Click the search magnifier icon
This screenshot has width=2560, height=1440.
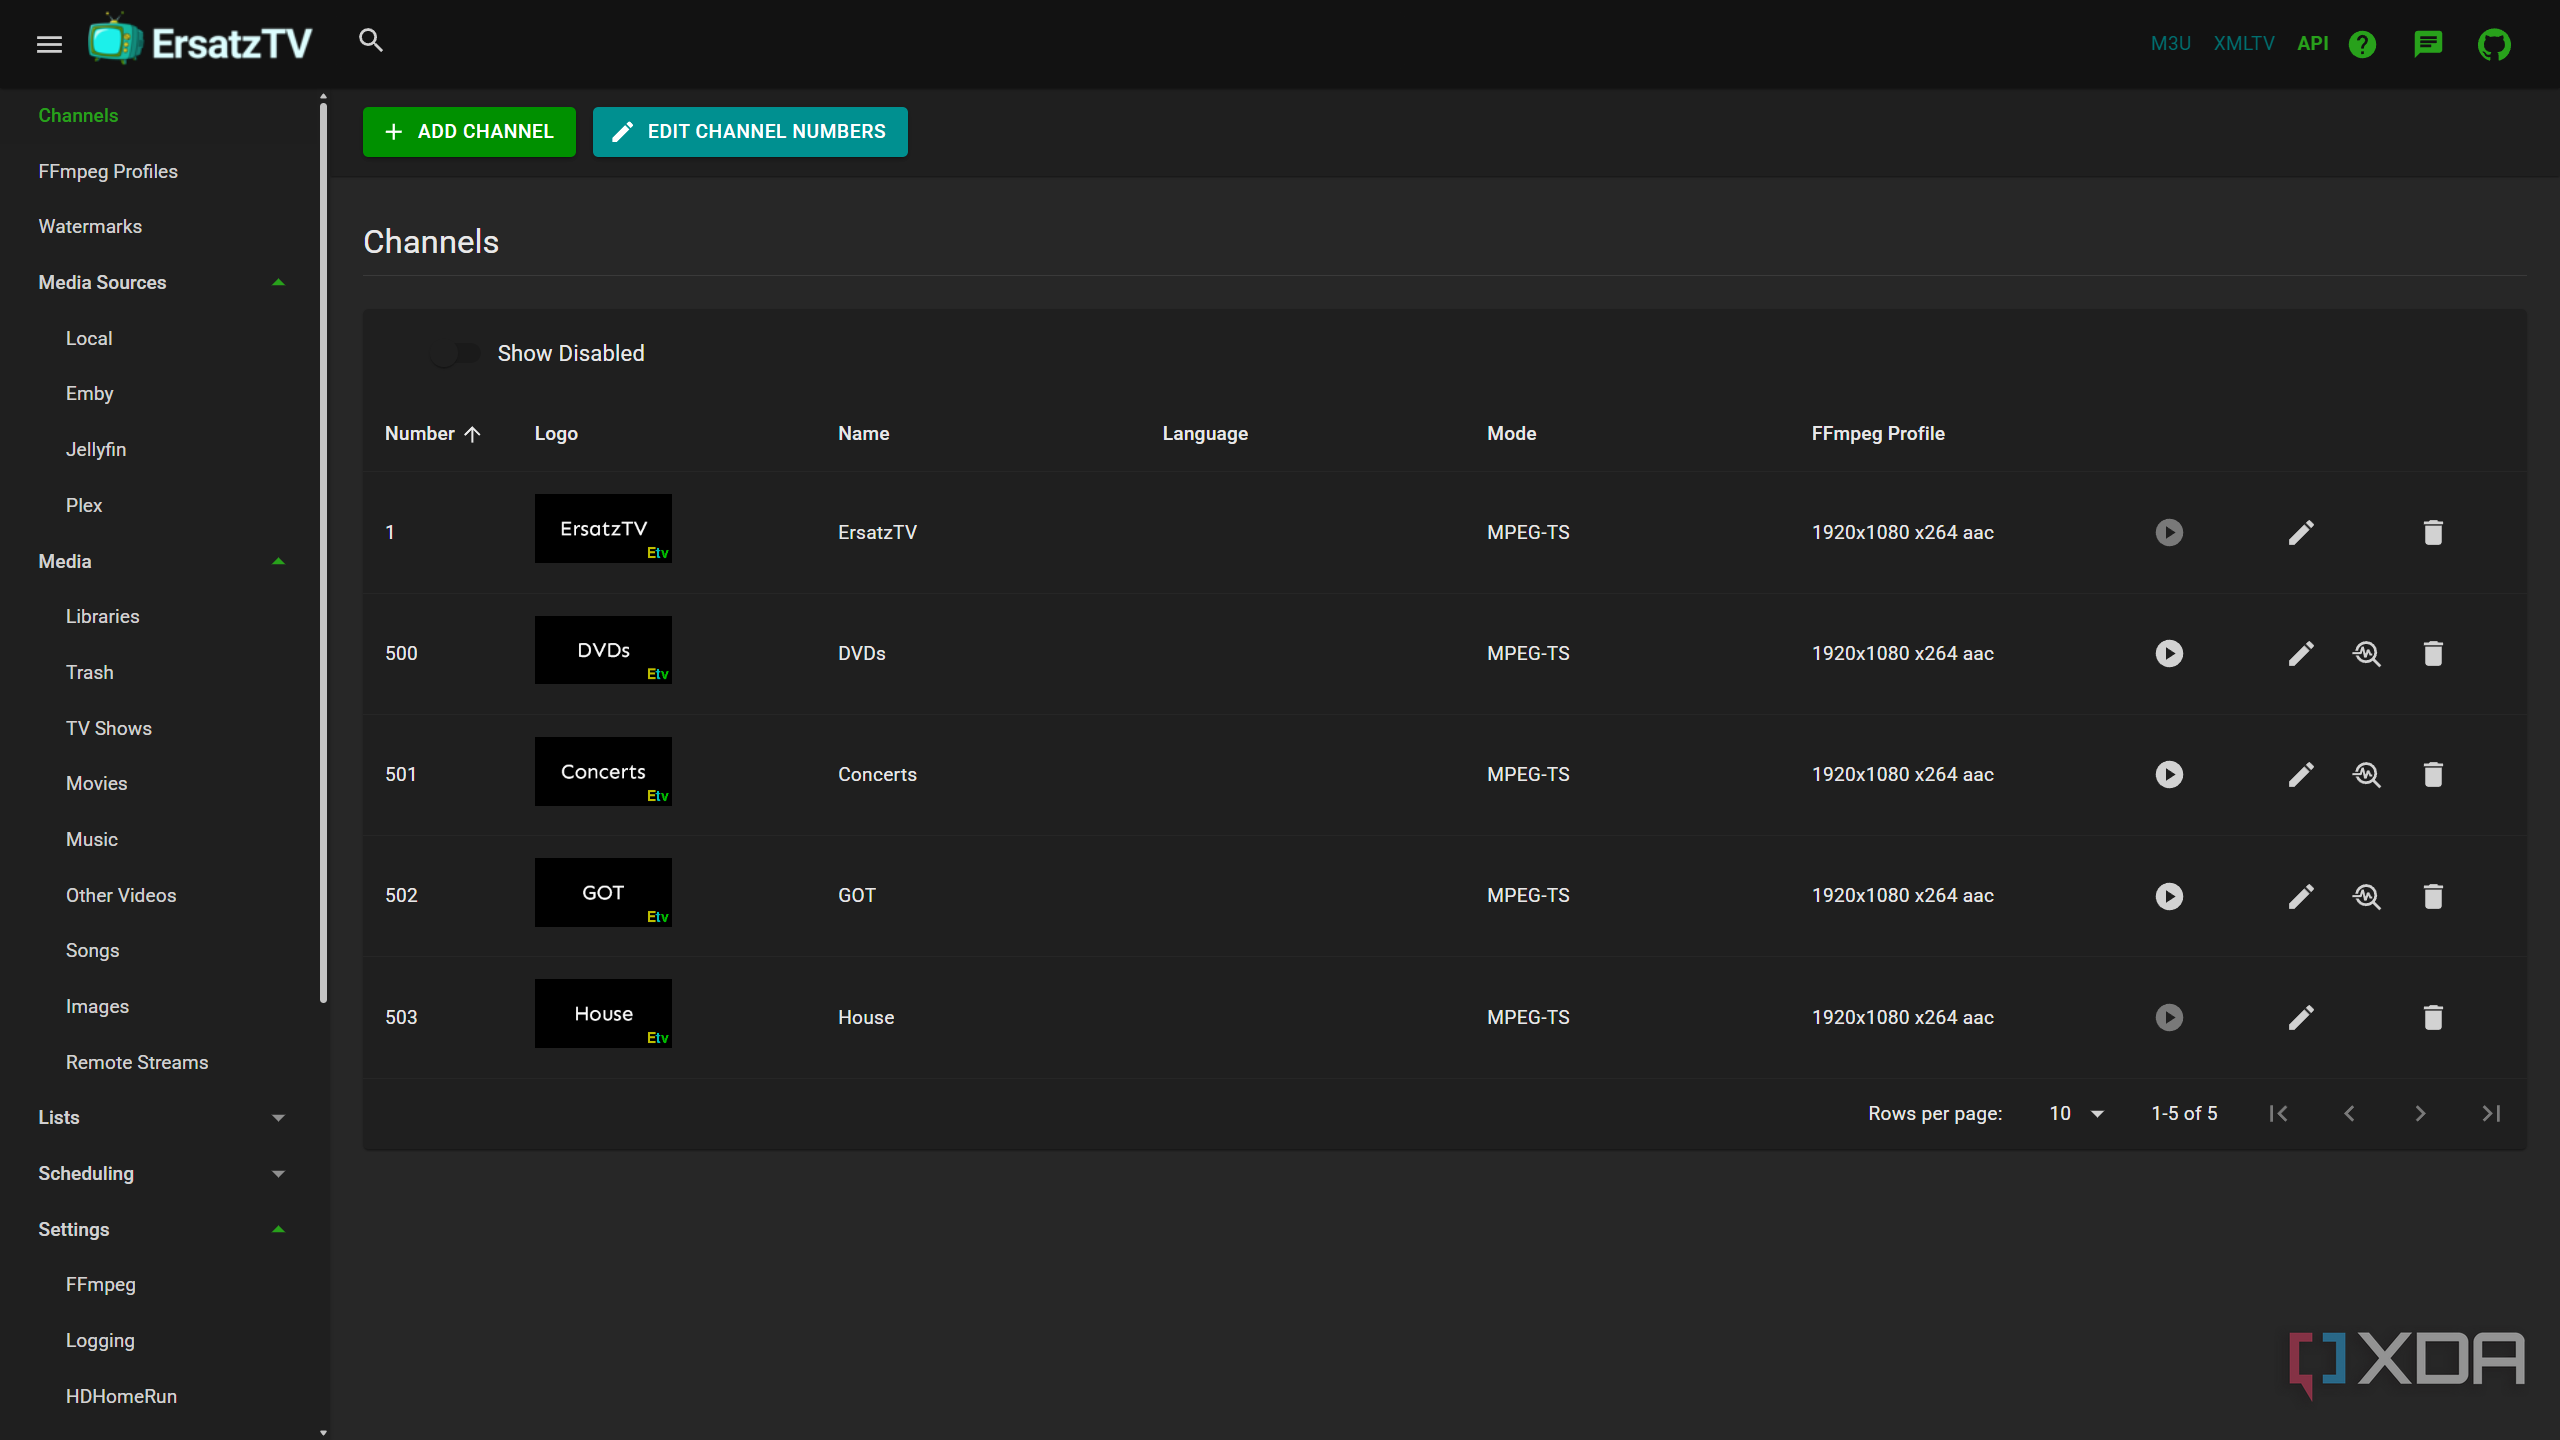tap(371, 41)
